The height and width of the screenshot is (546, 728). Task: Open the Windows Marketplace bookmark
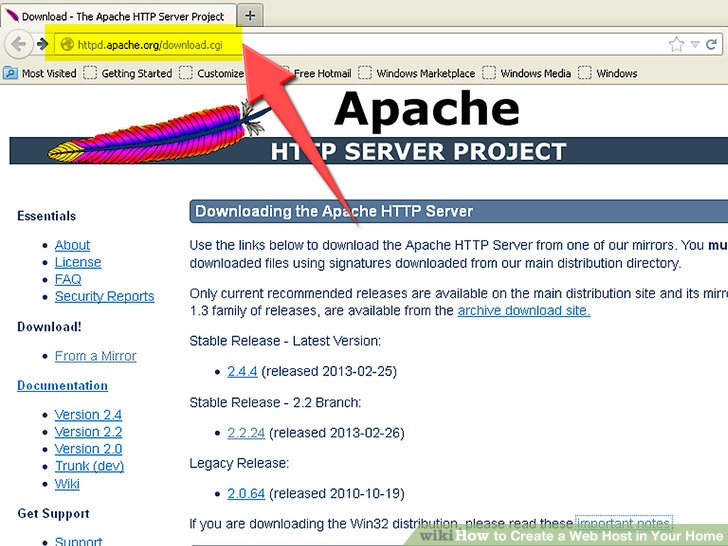point(425,73)
